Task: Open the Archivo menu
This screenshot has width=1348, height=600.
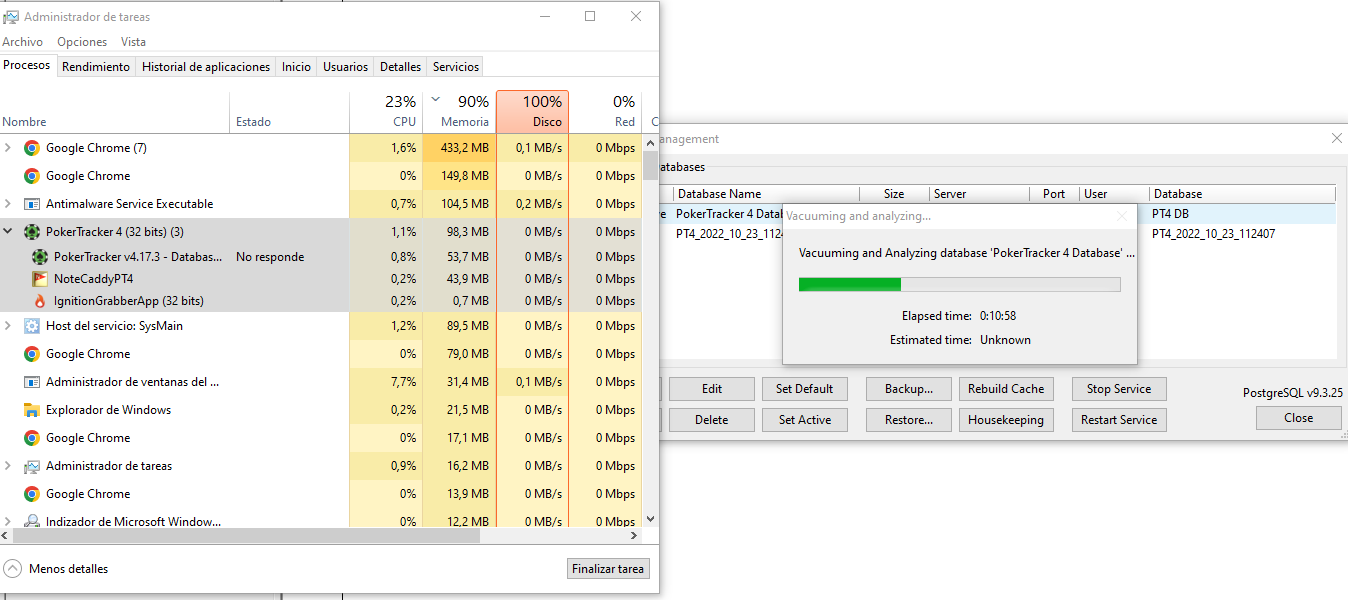Action: [x=22, y=42]
